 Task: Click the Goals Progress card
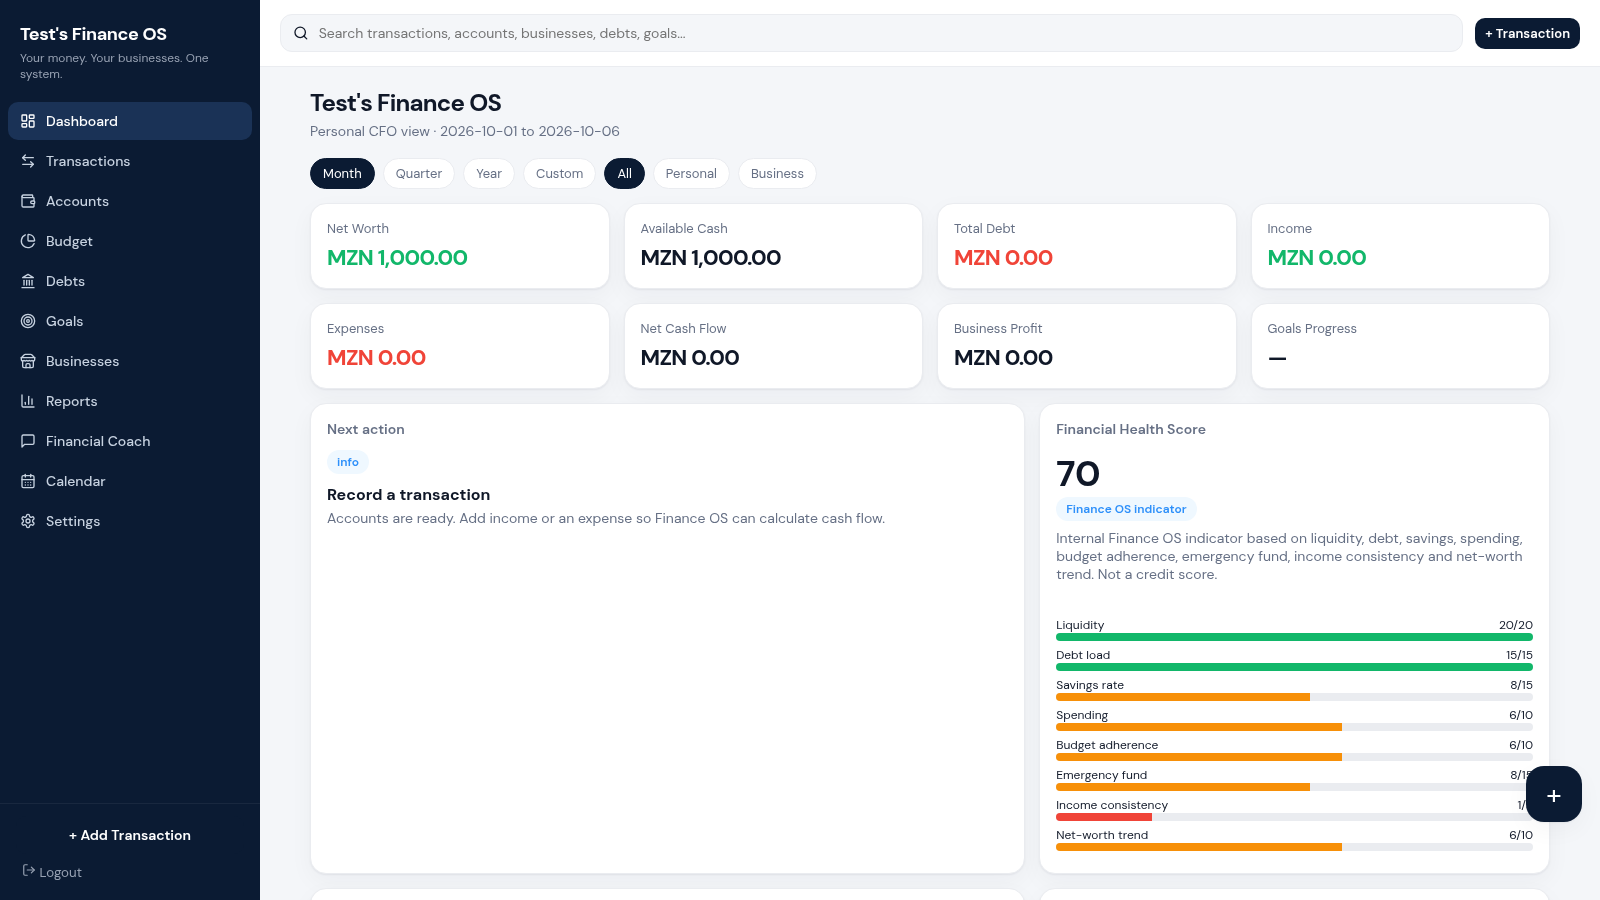pos(1400,346)
